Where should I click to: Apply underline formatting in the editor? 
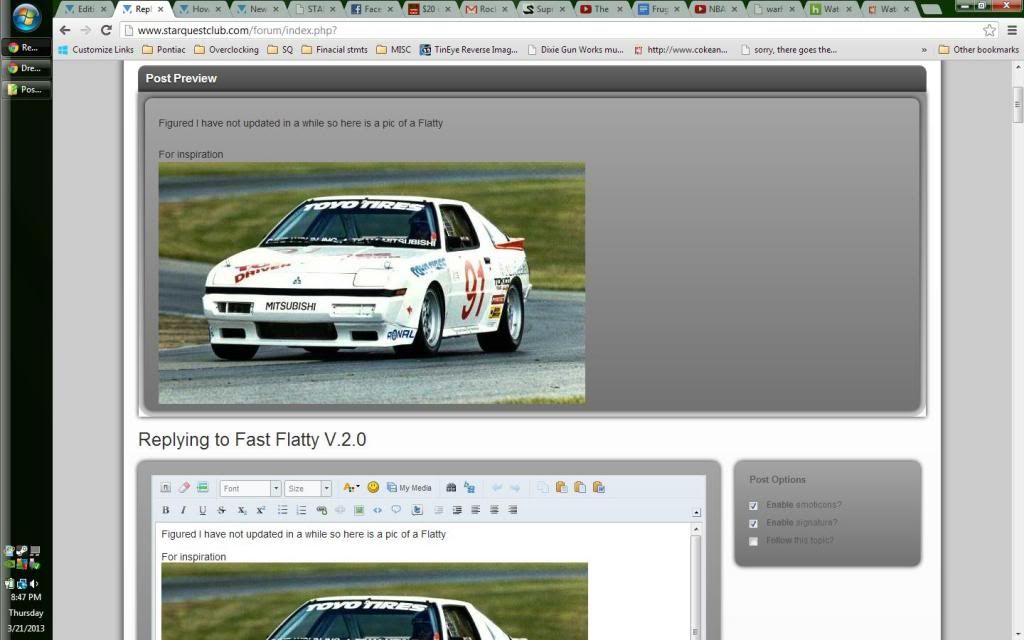(202, 510)
